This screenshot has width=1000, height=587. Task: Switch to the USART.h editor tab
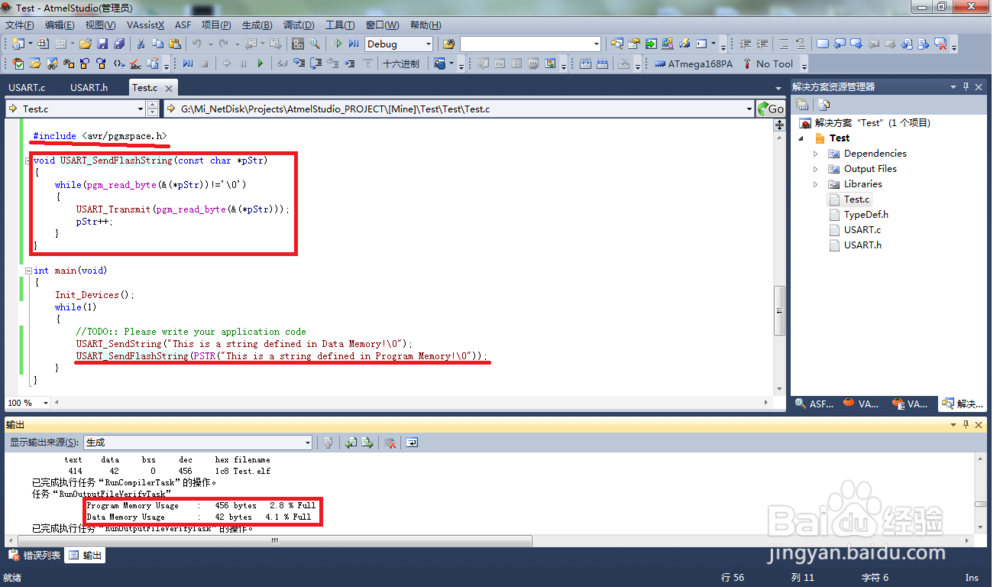(89, 87)
